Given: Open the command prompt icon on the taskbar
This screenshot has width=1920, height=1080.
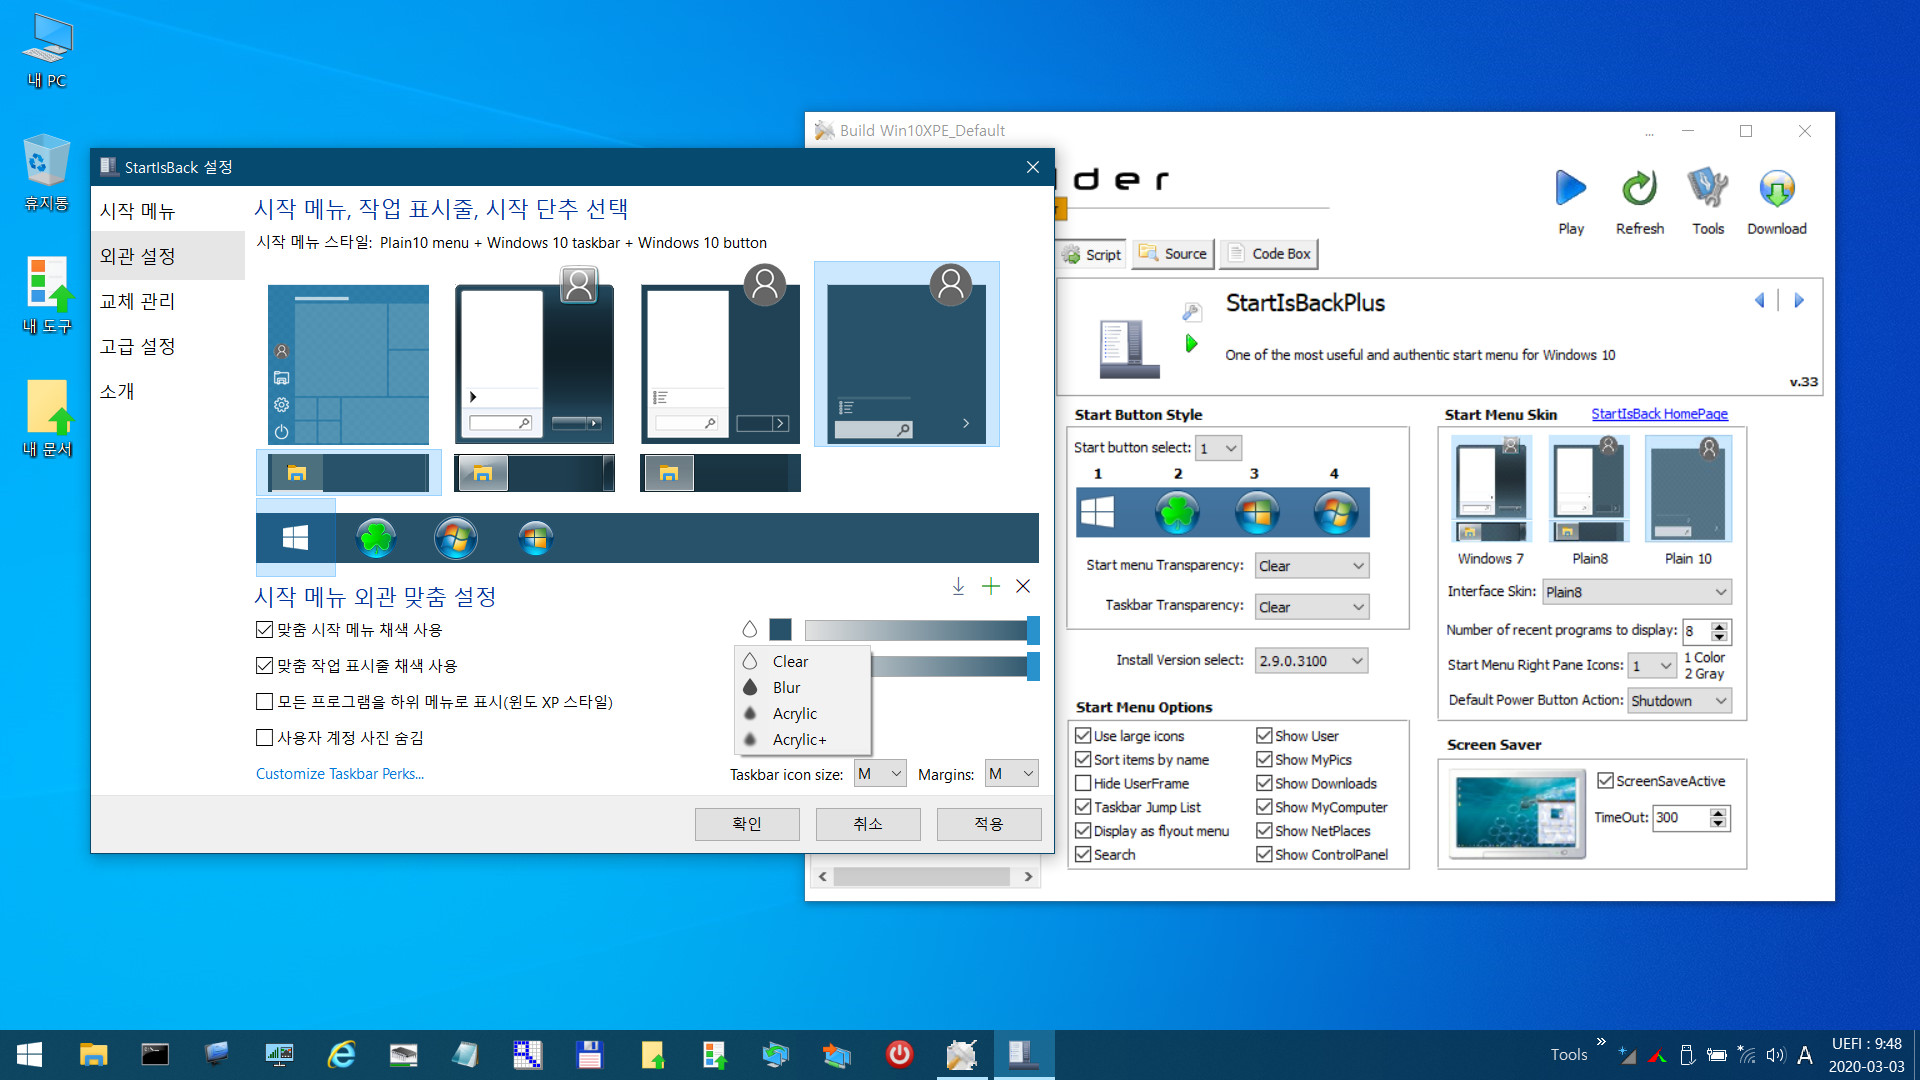Looking at the screenshot, I should (x=155, y=1054).
